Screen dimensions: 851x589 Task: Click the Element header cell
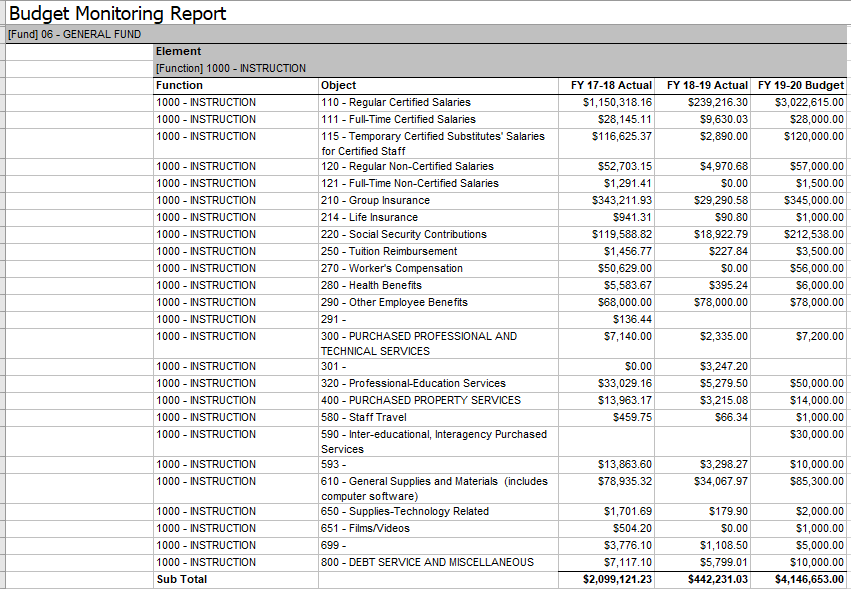500,52
